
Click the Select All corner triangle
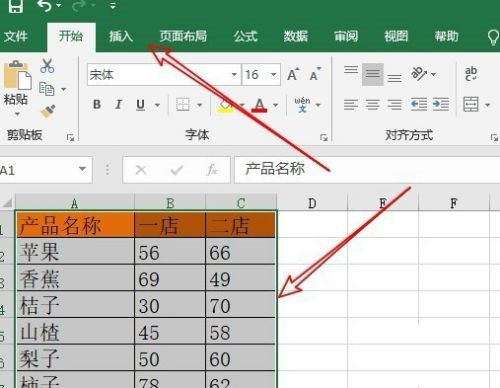(x=7, y=203)
